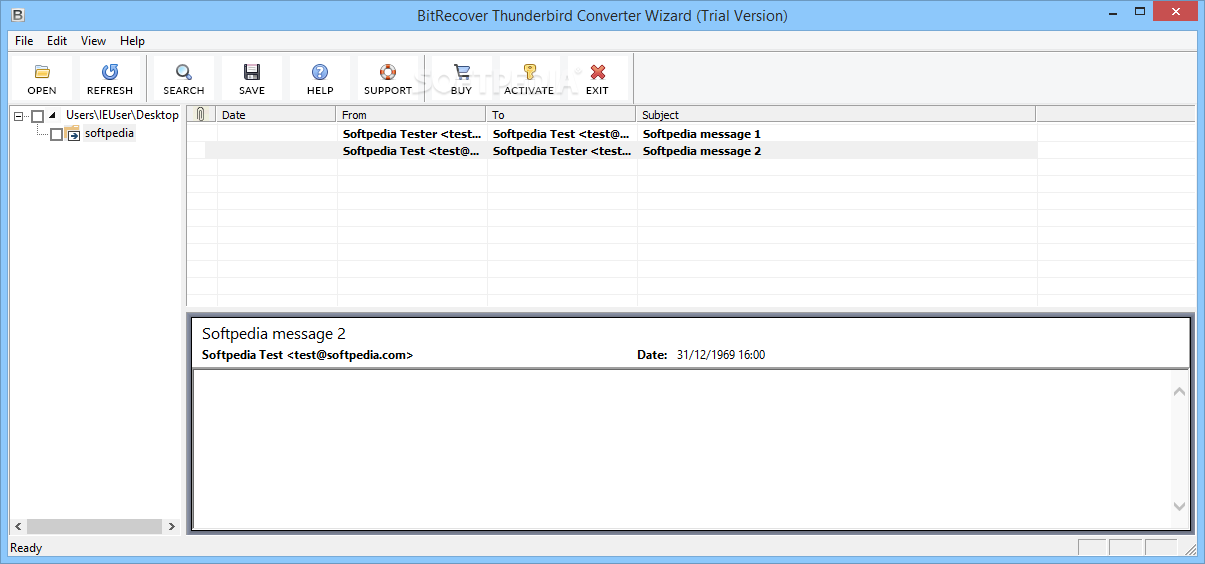Click the attachment paperclip column header

pyautogui.click(x=201, y=114)
